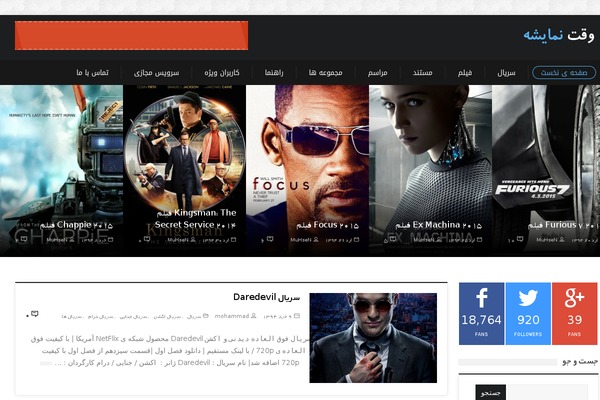
Task: Open the Facebook fans box
Action: [x=481, y=313]
